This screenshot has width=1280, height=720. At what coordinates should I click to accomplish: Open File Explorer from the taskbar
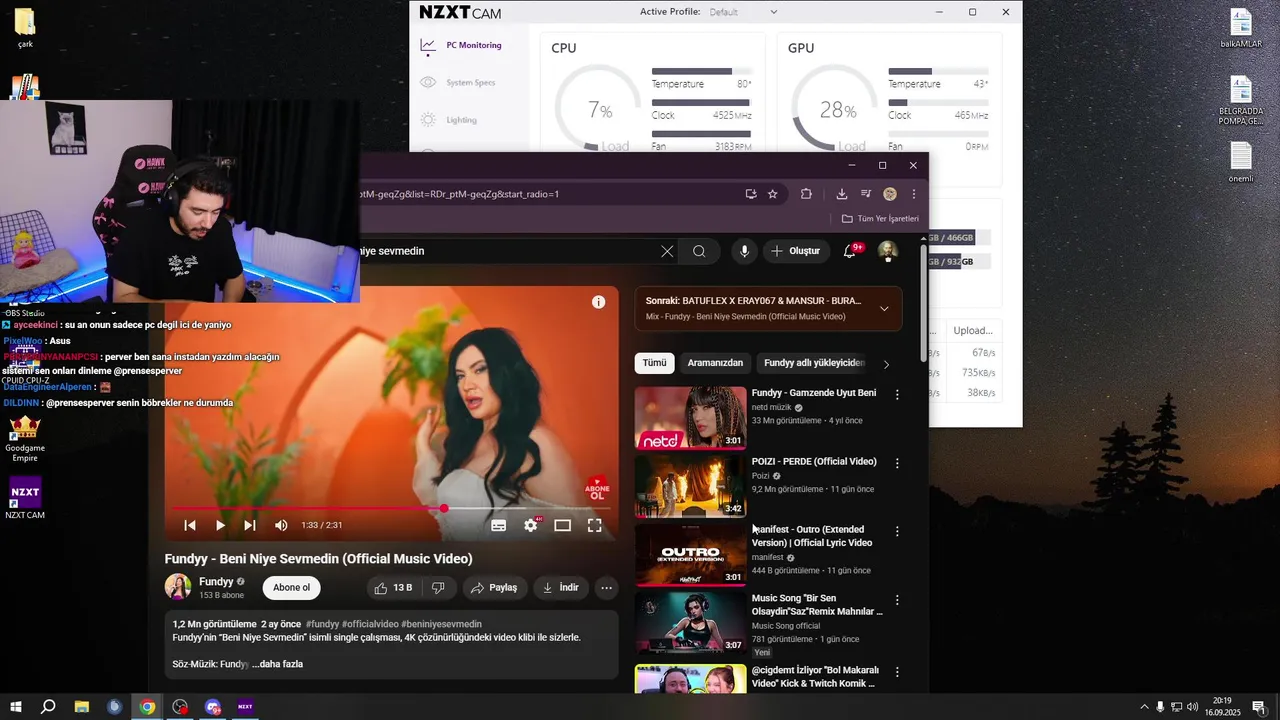click(x=82, y=707)
